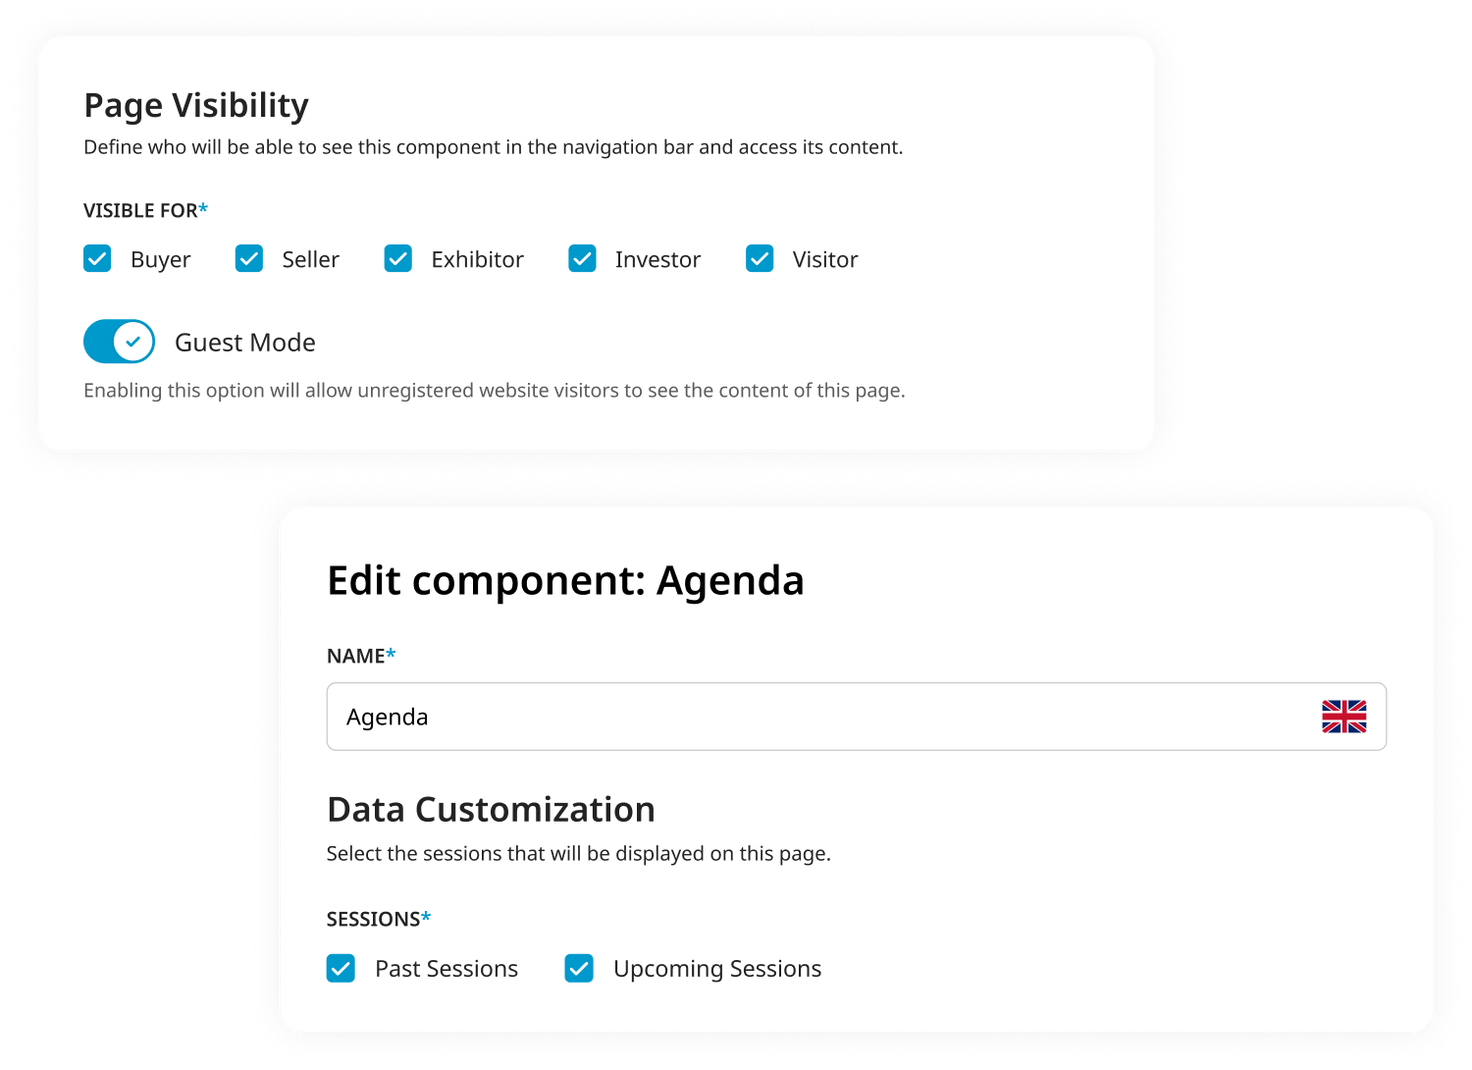Click the Upcoming Sessions label text
1472x1070 pixels.
click(x=717, y=969)
